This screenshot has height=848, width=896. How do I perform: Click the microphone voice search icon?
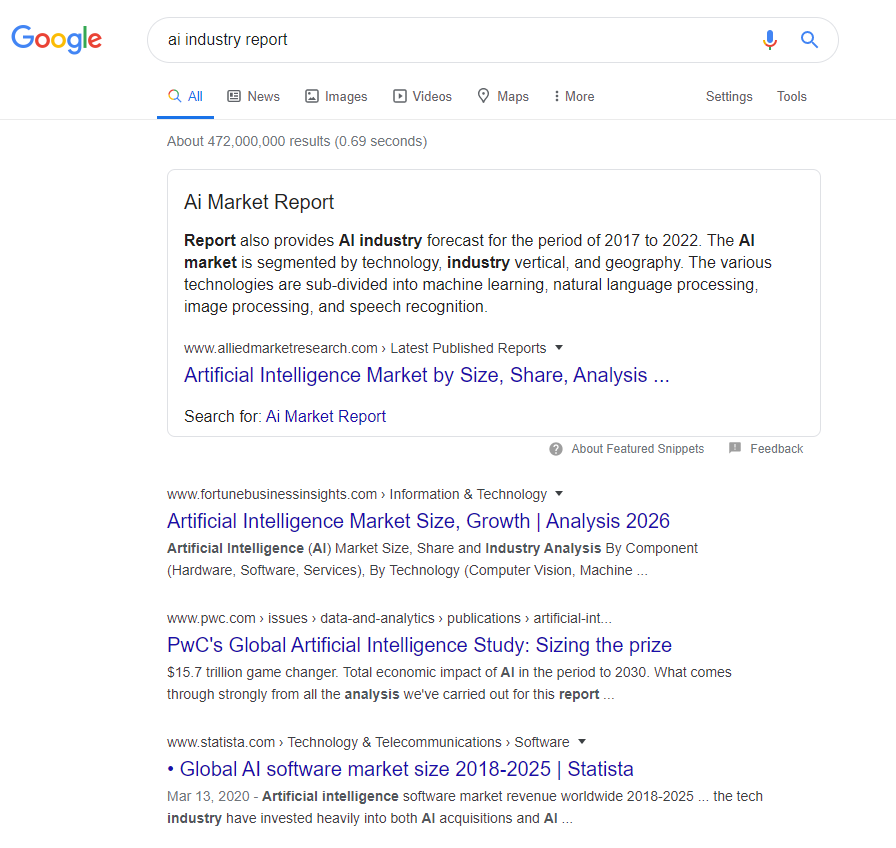[x=770, y=39]
